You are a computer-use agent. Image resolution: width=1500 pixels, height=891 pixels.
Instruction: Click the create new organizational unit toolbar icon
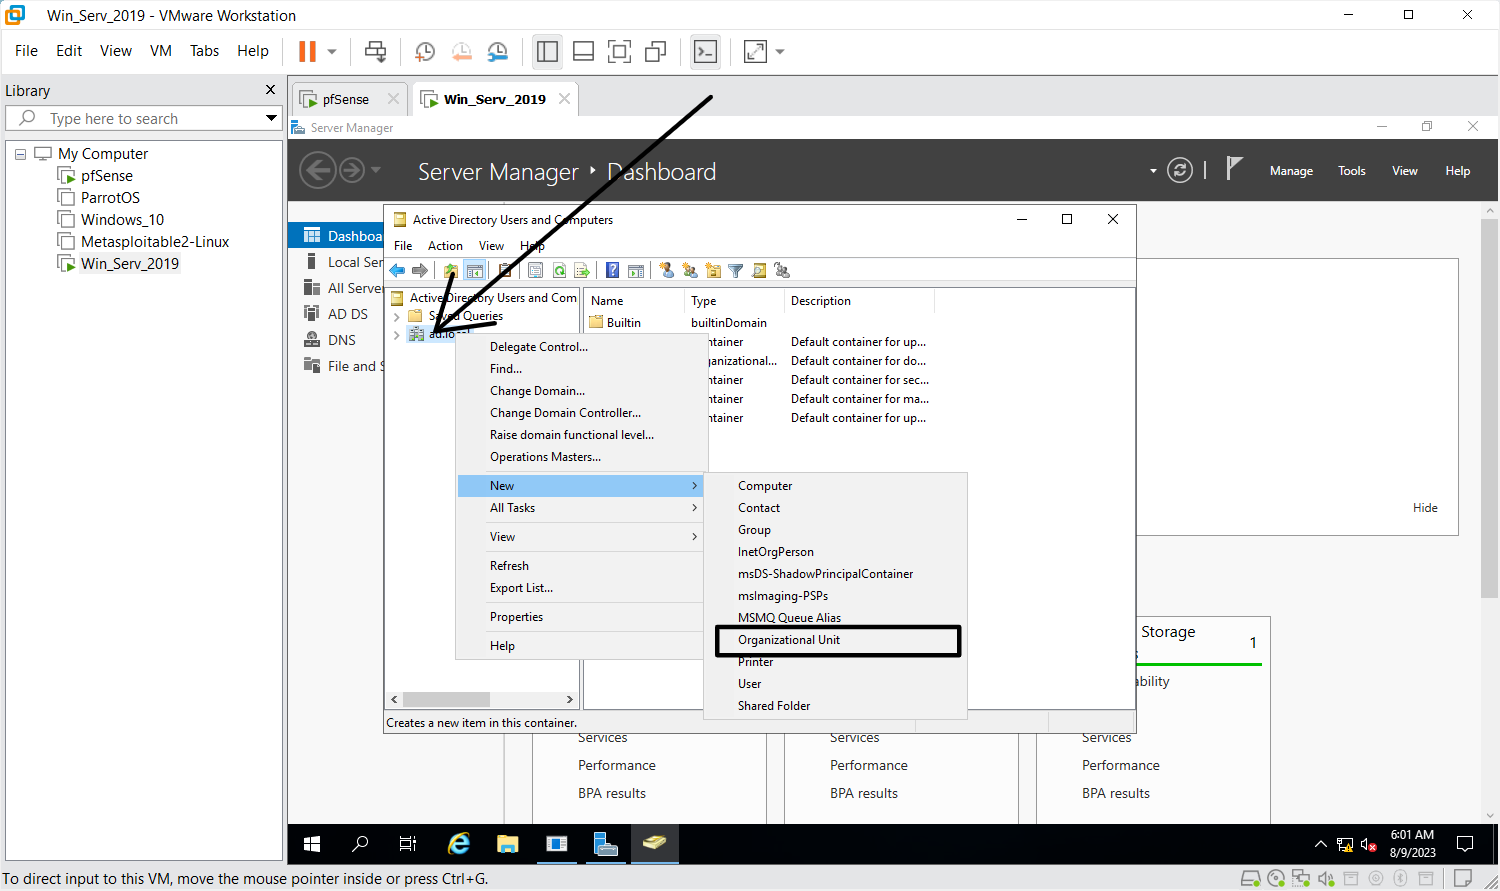(x=713, y=270)
